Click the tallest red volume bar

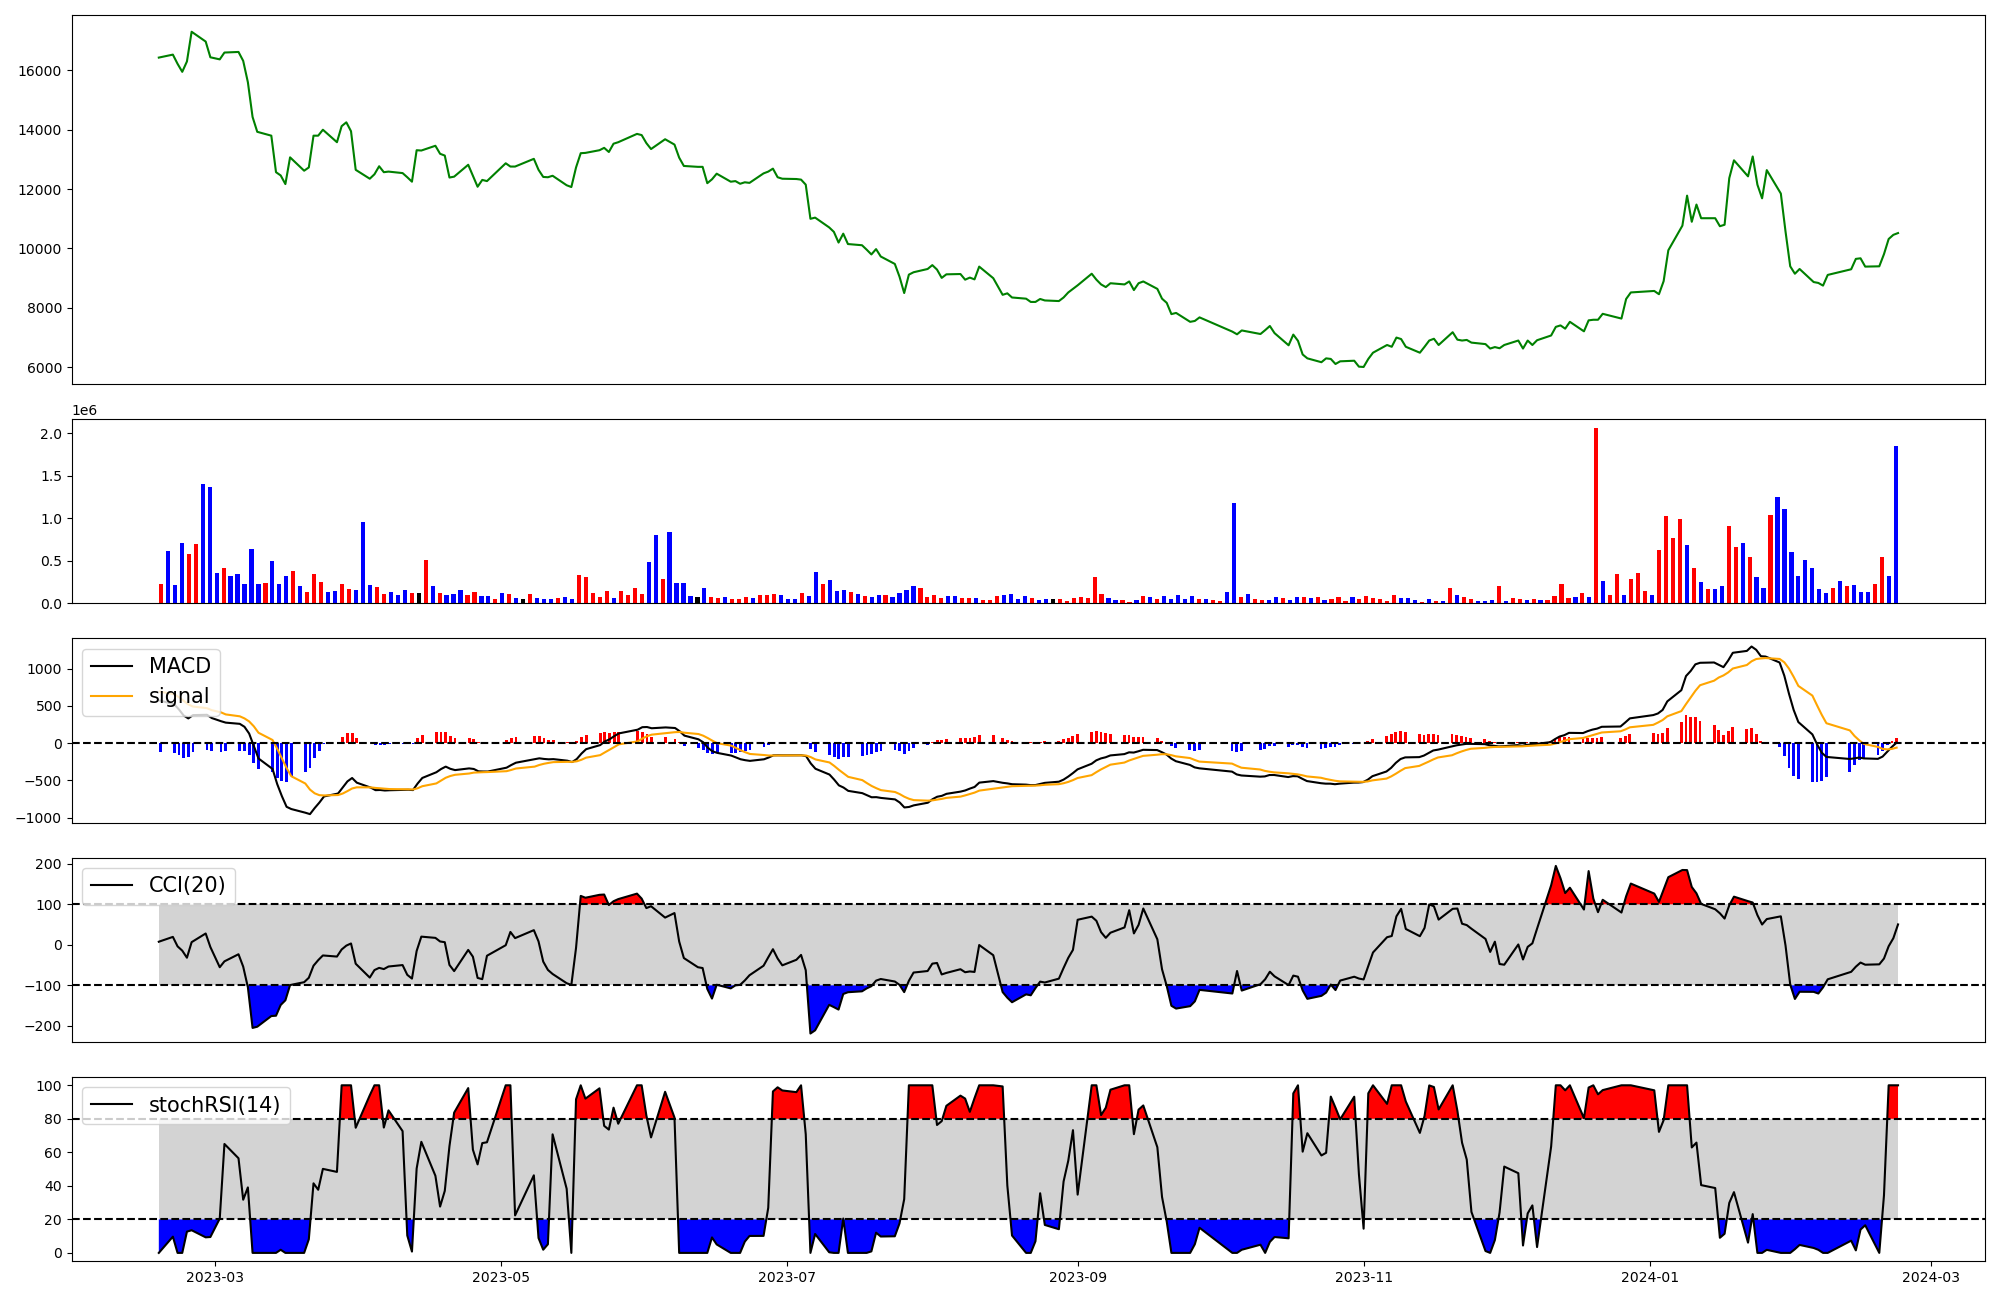(1596, 515)
